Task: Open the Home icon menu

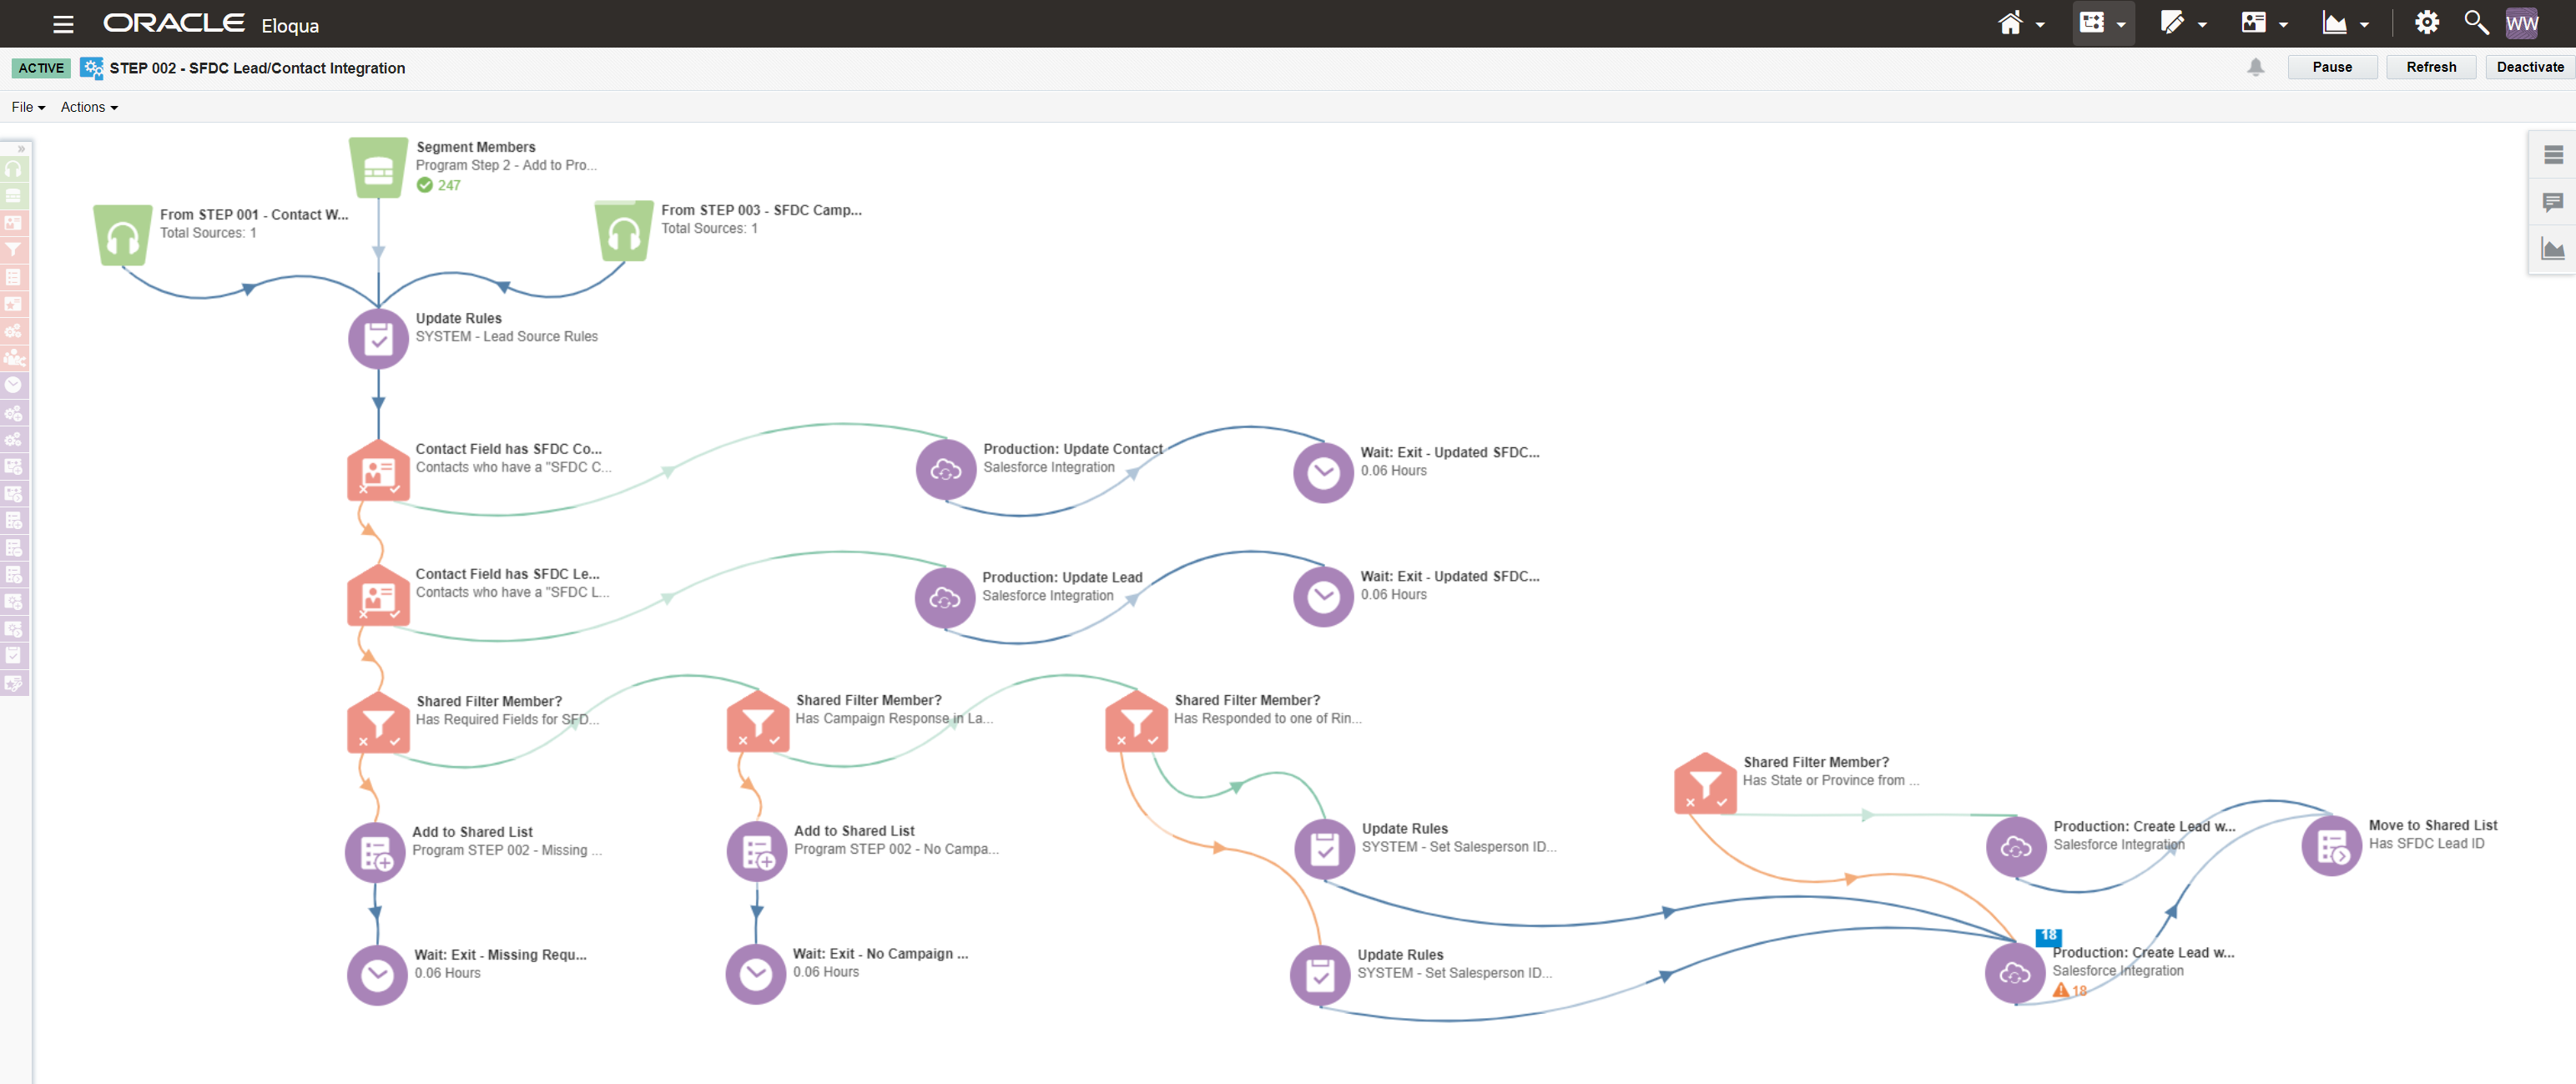Action: [x=2021, y=23]
